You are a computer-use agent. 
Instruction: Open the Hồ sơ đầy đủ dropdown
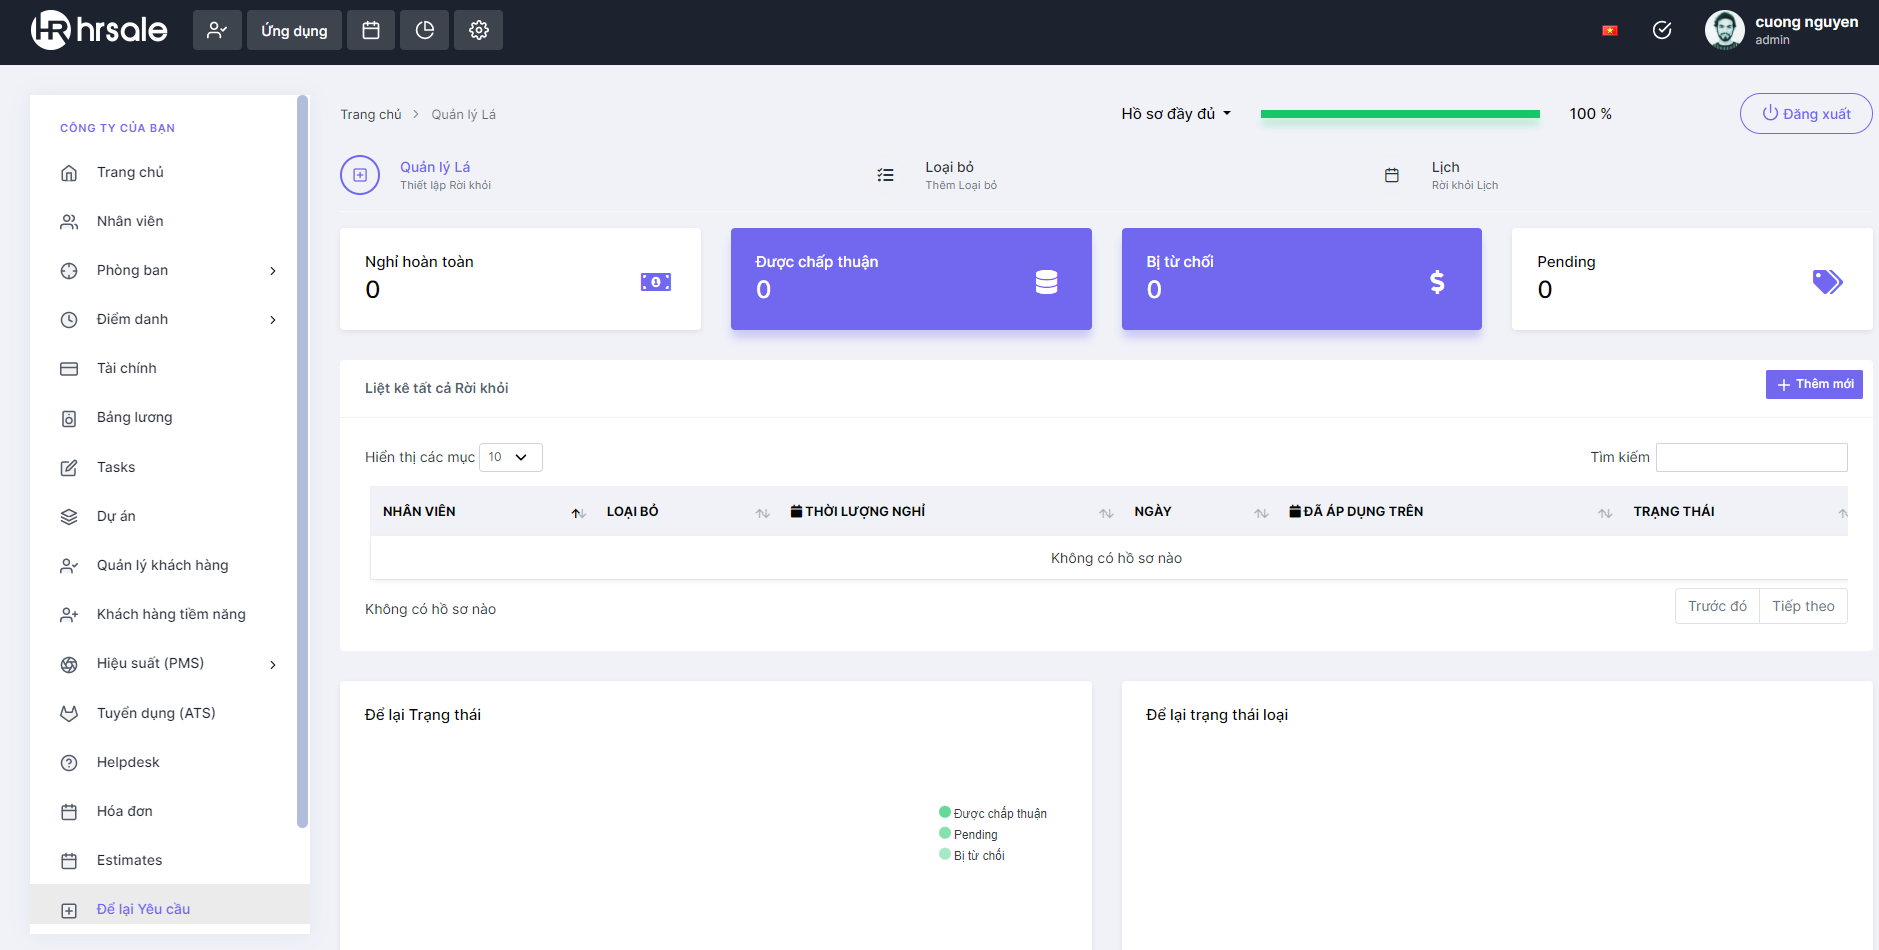pos(1176,114)
